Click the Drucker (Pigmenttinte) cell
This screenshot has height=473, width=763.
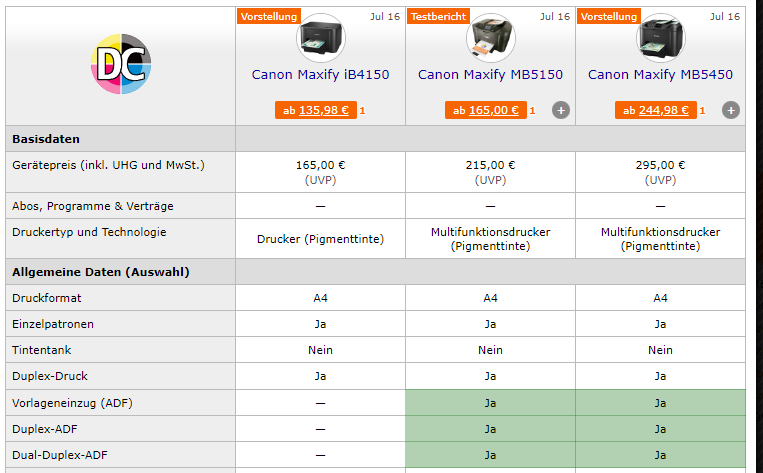tap(320, 239)
